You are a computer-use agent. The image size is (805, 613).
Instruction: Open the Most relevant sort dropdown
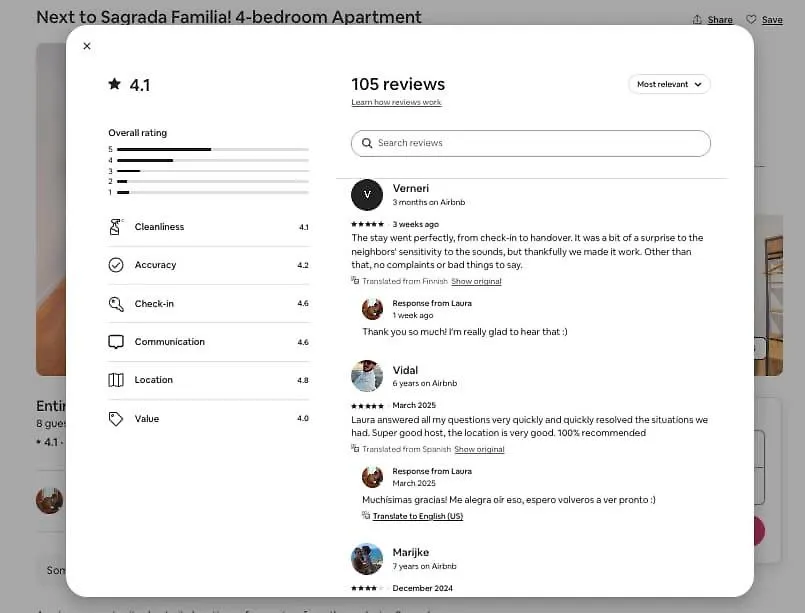[x=669, y=84]
